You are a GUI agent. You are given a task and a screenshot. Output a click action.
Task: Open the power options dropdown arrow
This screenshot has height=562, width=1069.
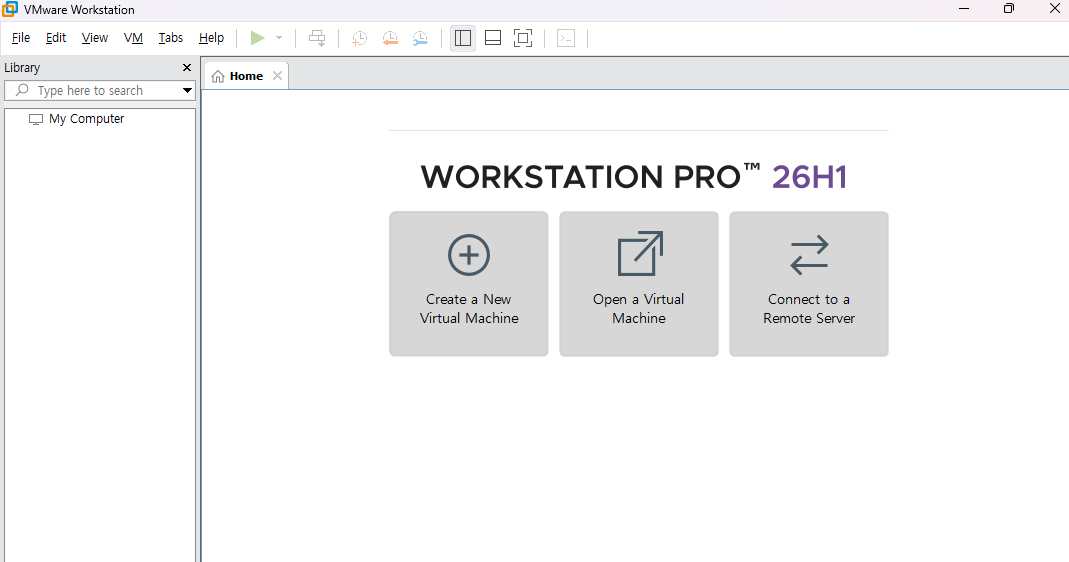coord(279,38)
